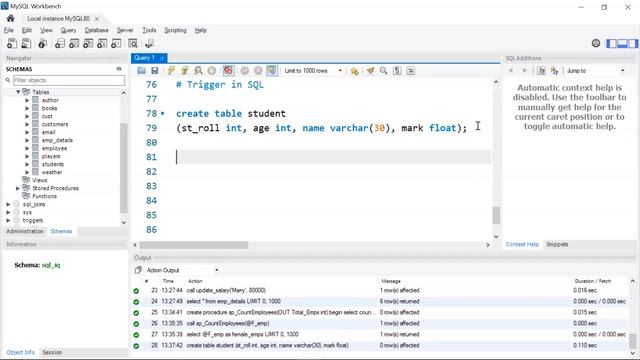This screenshot has height=360, width=640.
Task: Select the Context Help tab
Action: click(x=522, y=244)
